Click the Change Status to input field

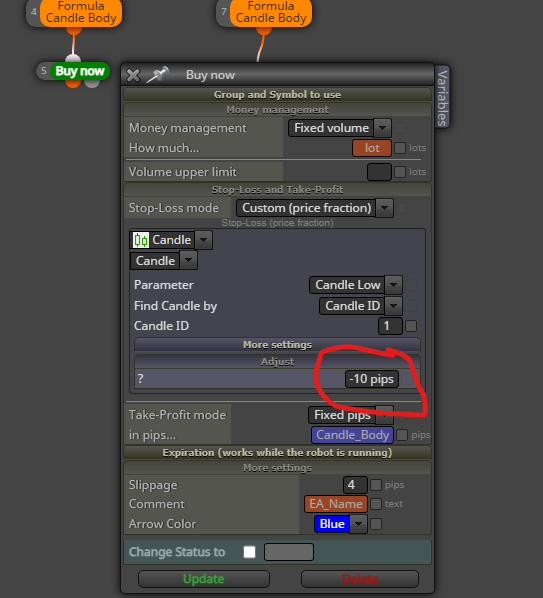pos(289,552)
